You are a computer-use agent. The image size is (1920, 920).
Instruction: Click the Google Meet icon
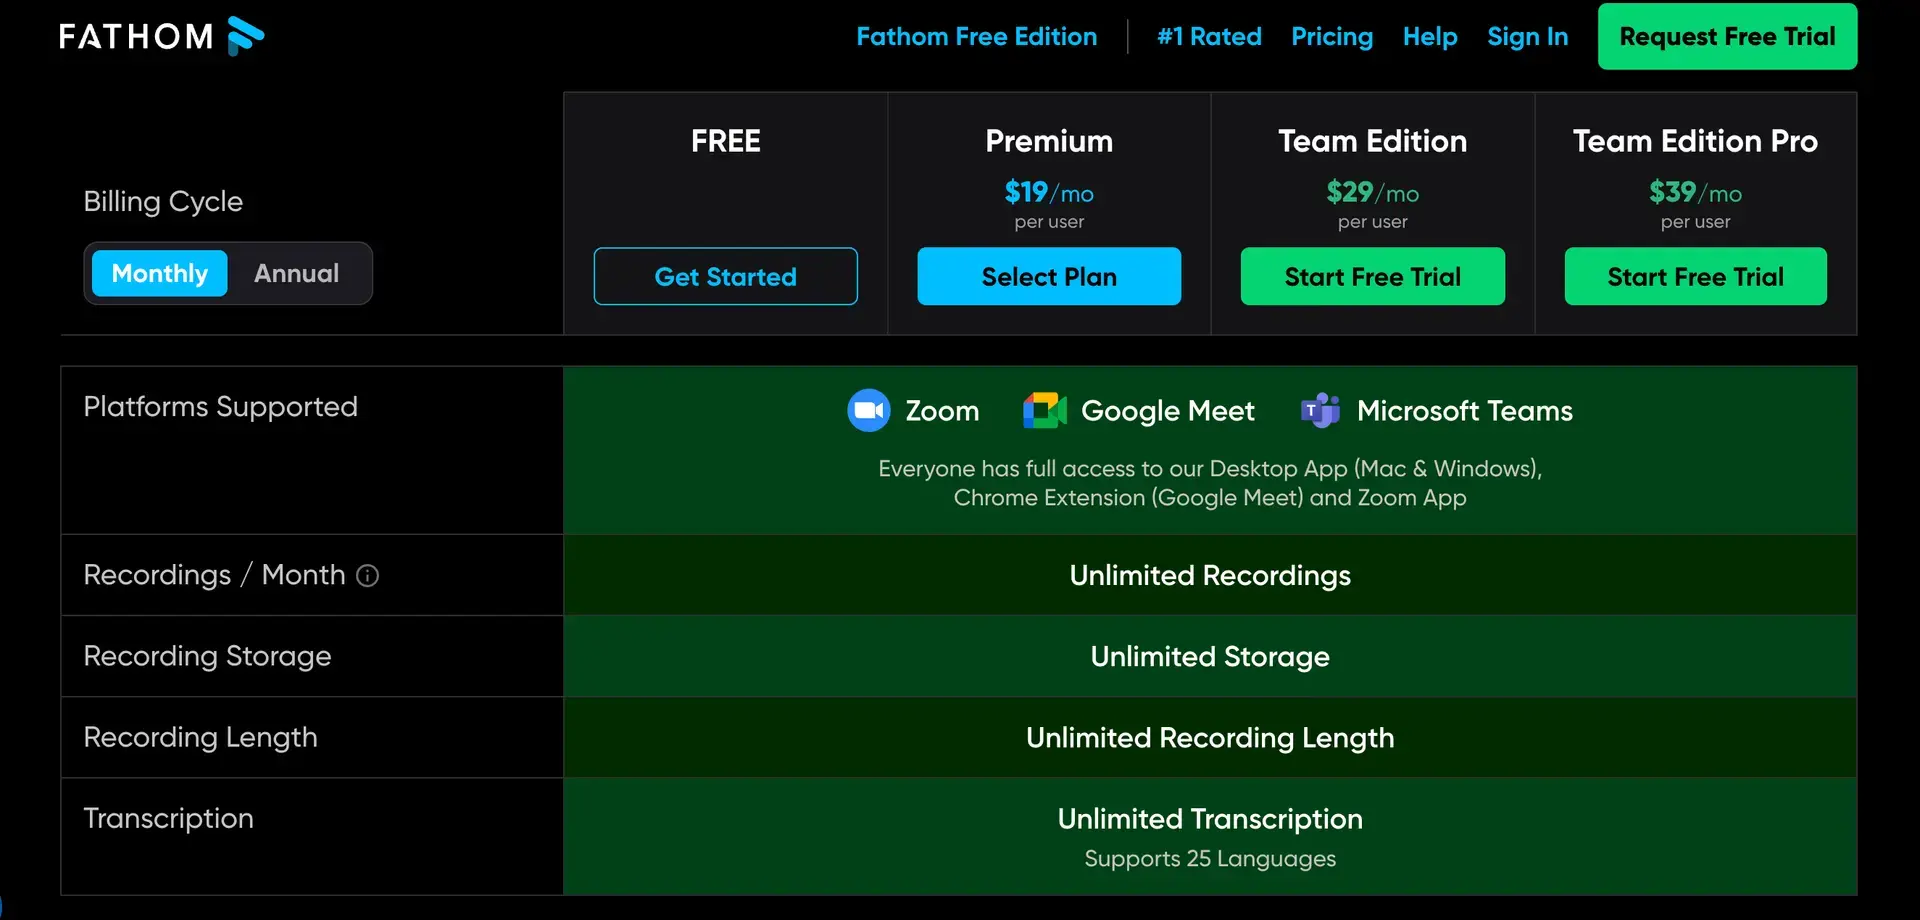tap(1044, 410)
